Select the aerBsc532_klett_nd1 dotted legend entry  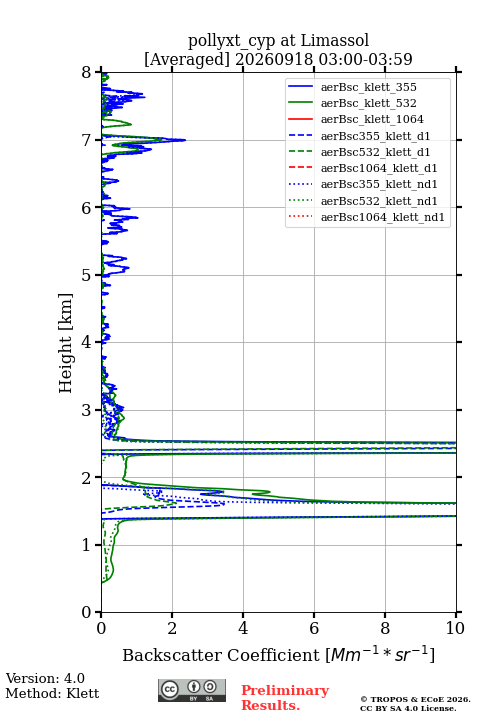coord(363,201)
